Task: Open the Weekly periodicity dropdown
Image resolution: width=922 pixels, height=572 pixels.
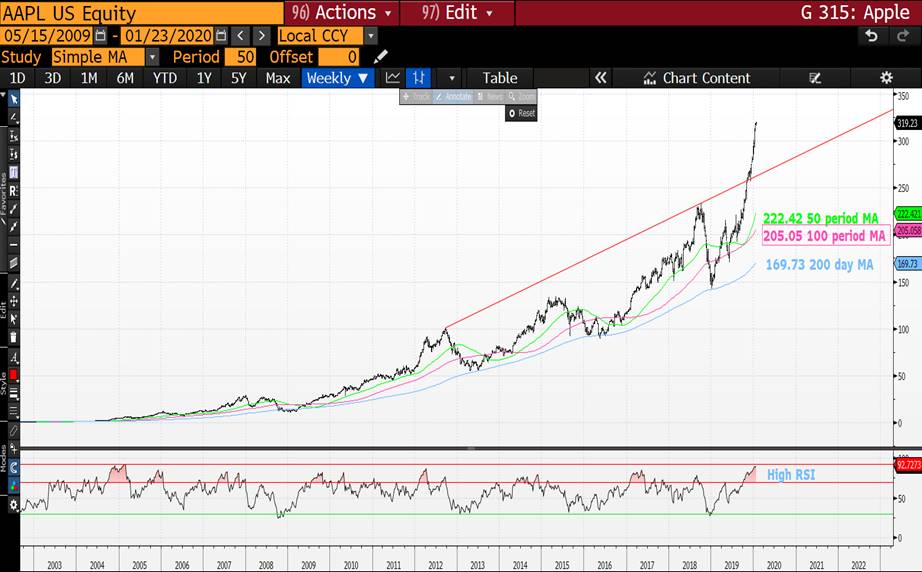Action: [x=338, y=78]
